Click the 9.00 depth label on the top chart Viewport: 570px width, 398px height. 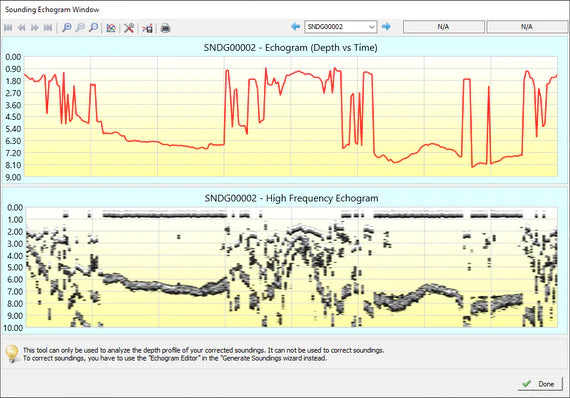(13, 177)
